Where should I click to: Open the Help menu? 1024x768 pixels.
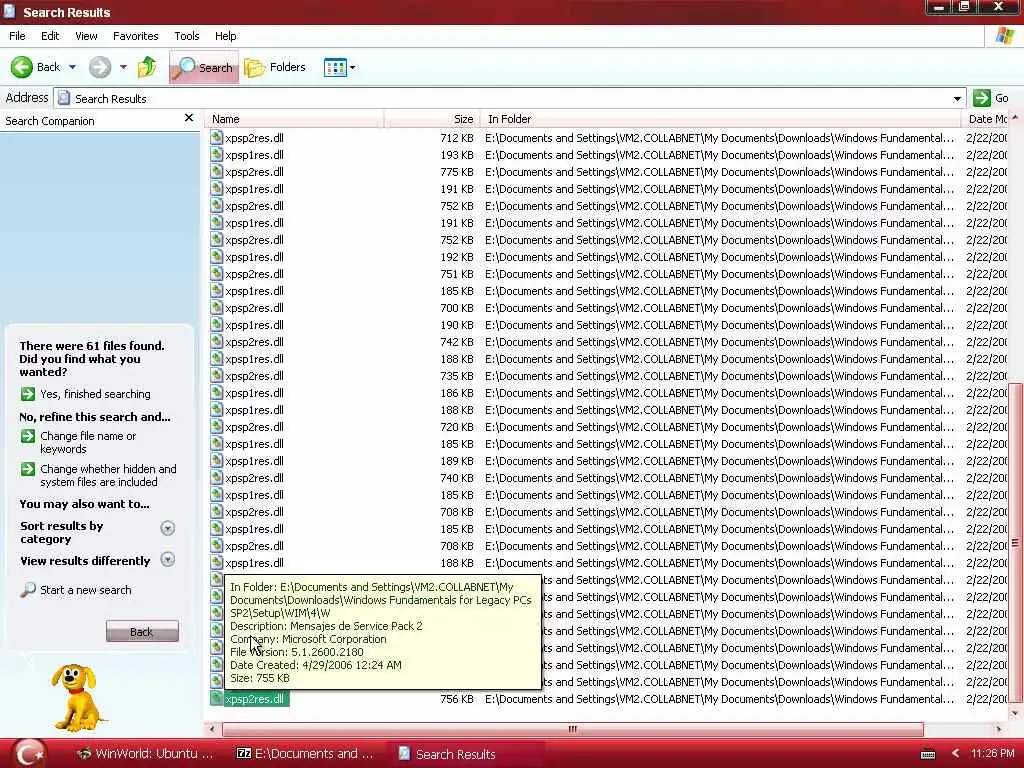point(225,36)
